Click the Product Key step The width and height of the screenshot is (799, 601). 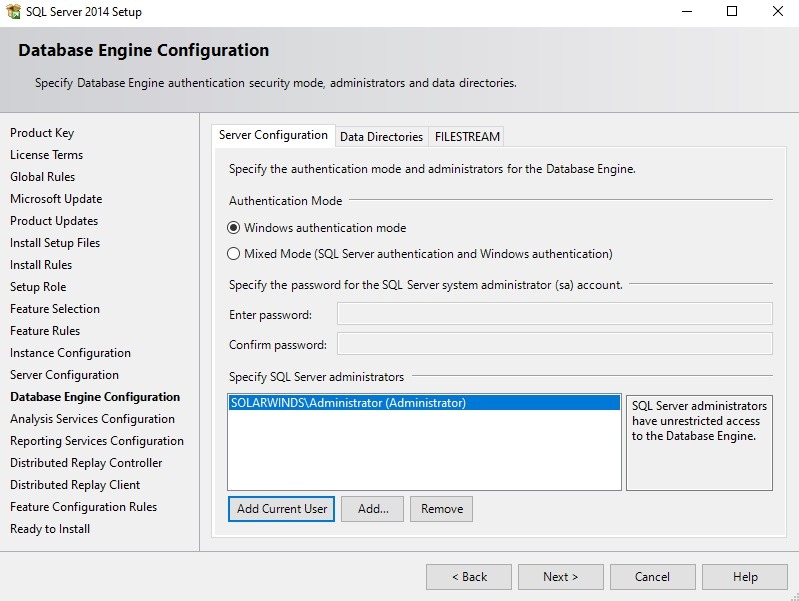pos(42,133)
